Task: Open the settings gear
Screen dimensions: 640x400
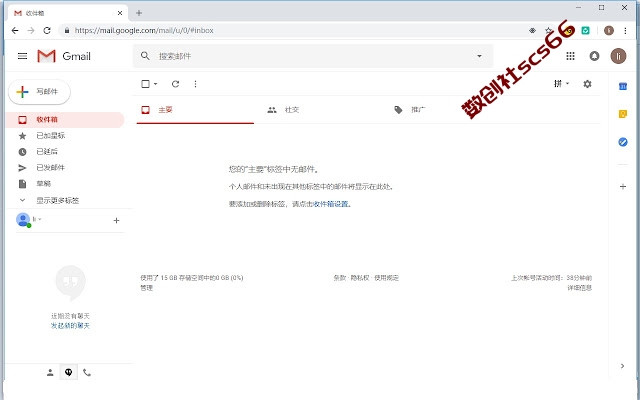Action: point(587,84)
